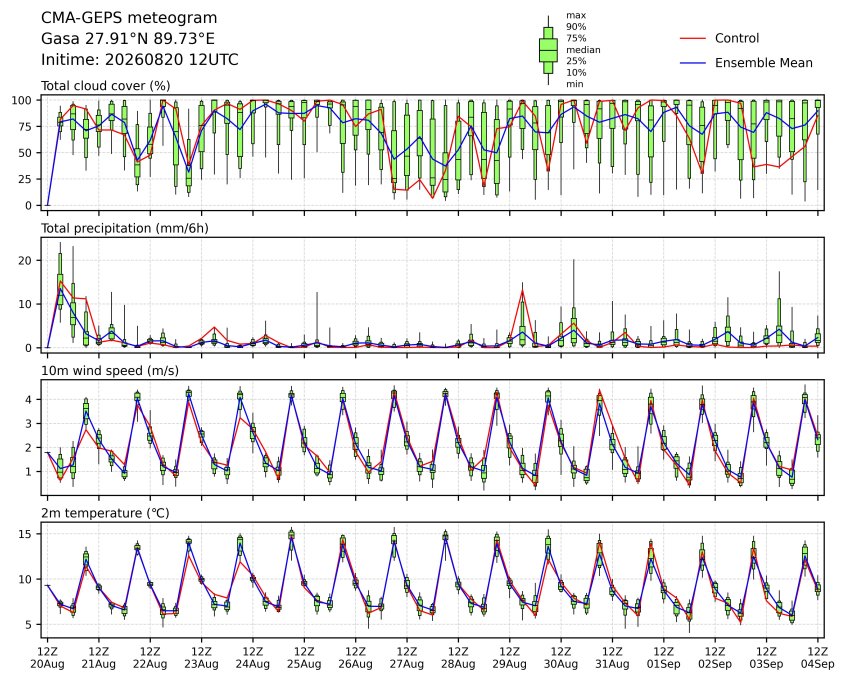Click the '2m temperature (°C)' panel title

[105, 513]
